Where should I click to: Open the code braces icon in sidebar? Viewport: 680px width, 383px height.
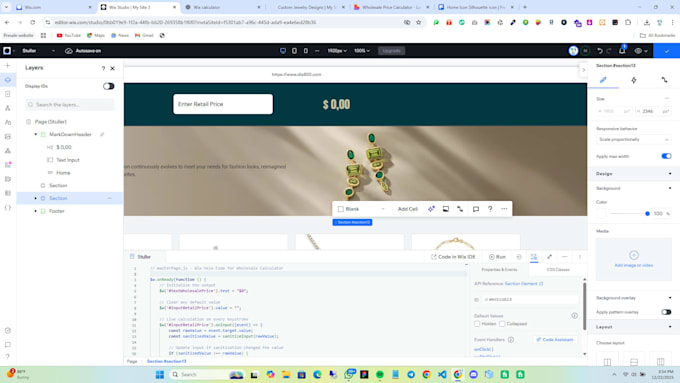point(8,207)
